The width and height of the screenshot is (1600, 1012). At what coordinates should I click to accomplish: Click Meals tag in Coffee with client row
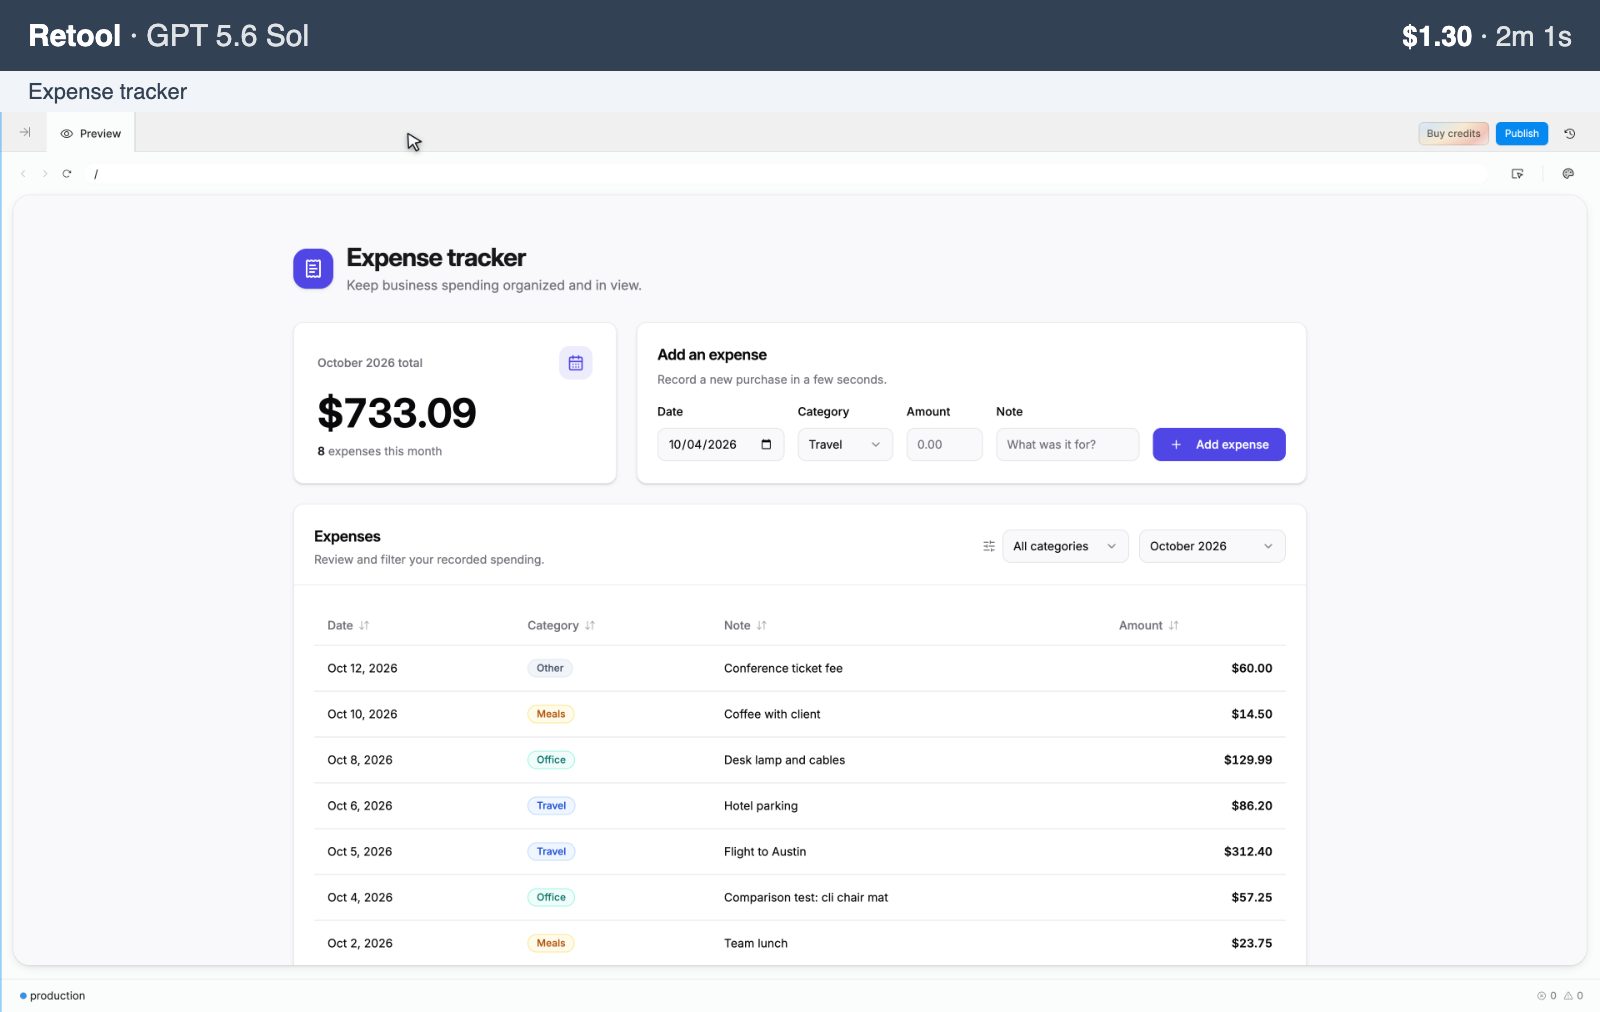pos(551,714)
